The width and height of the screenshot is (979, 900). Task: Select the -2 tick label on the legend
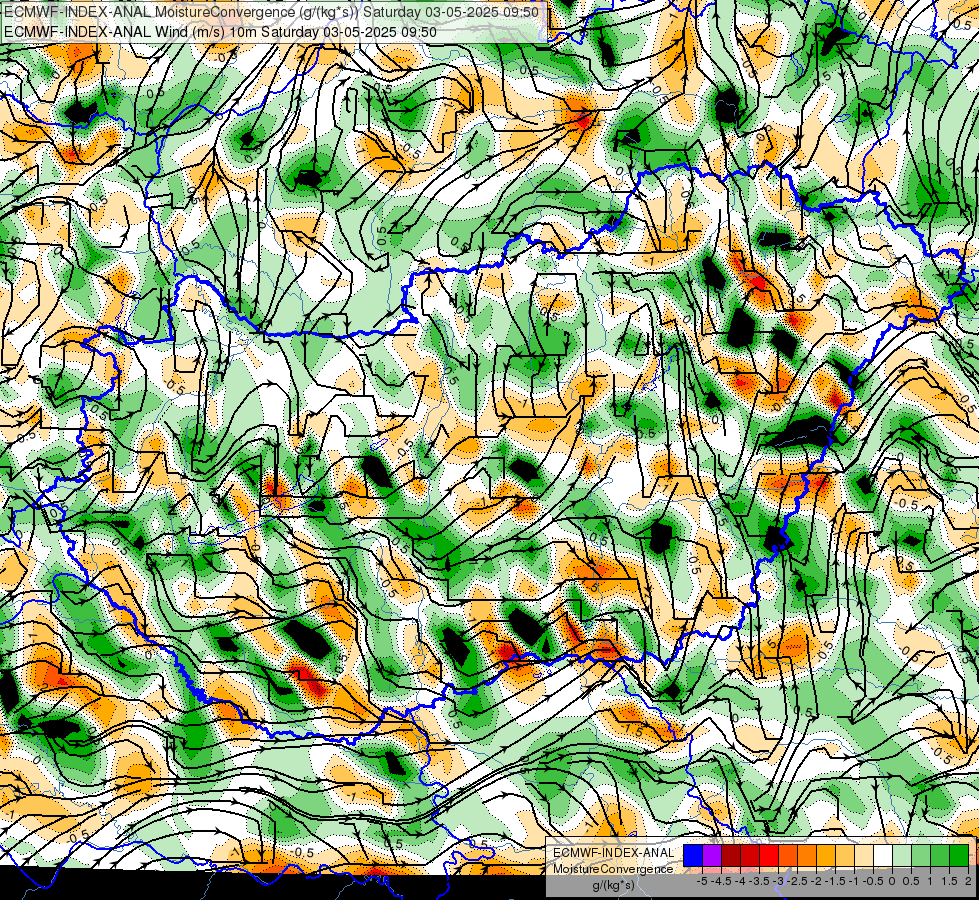817,881
